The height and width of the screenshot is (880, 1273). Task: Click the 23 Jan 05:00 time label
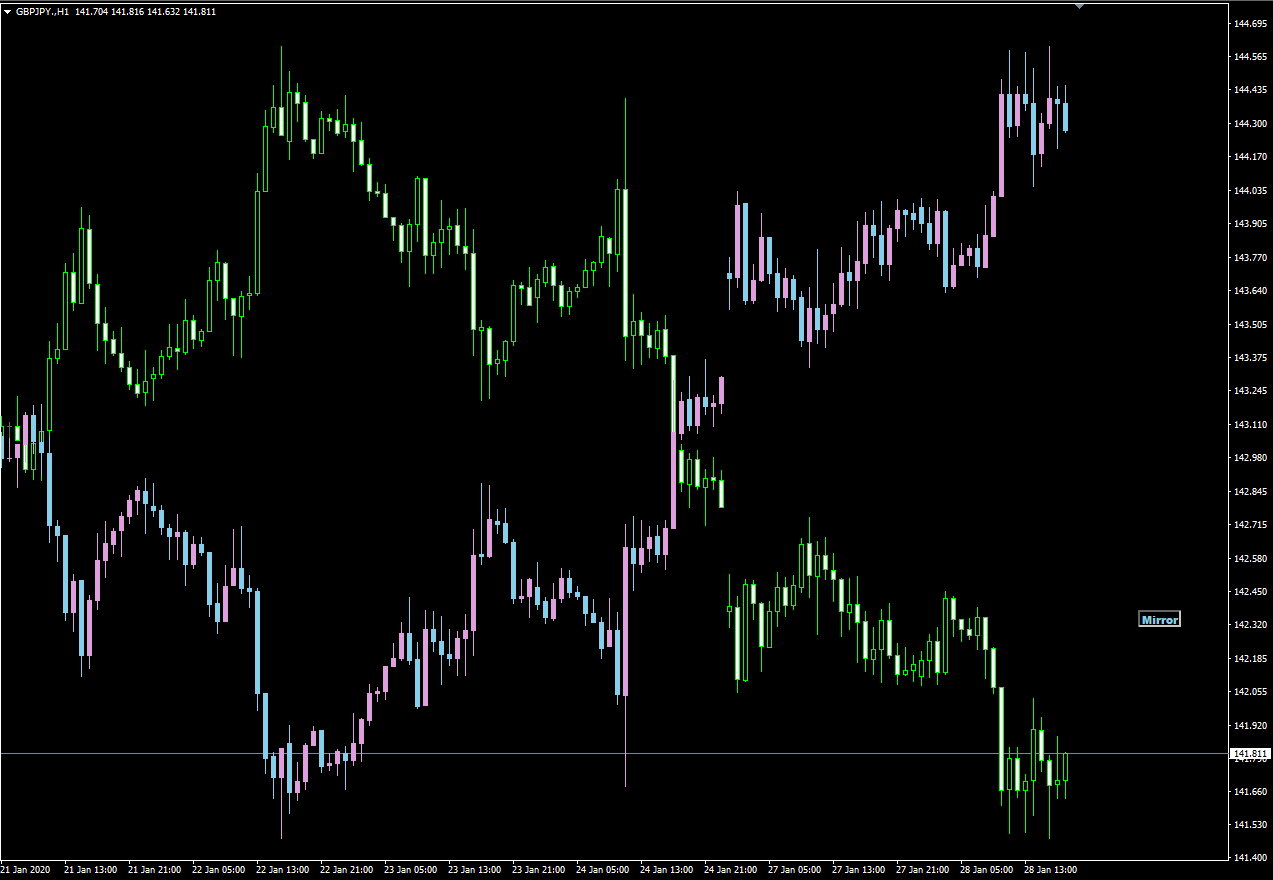tap(410, 870)
